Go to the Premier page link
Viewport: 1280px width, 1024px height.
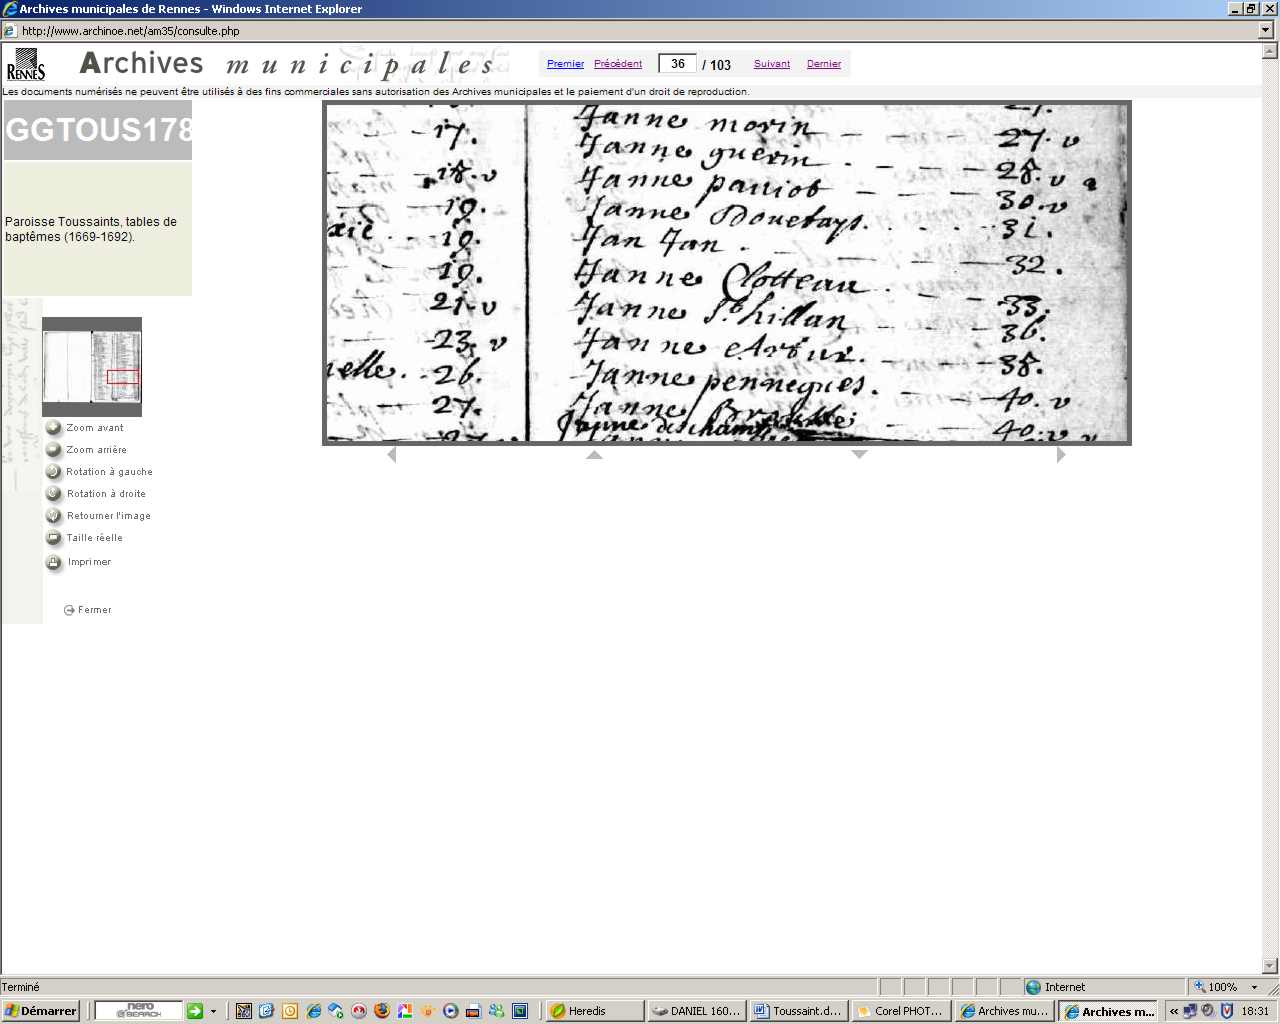pos(565,64)
